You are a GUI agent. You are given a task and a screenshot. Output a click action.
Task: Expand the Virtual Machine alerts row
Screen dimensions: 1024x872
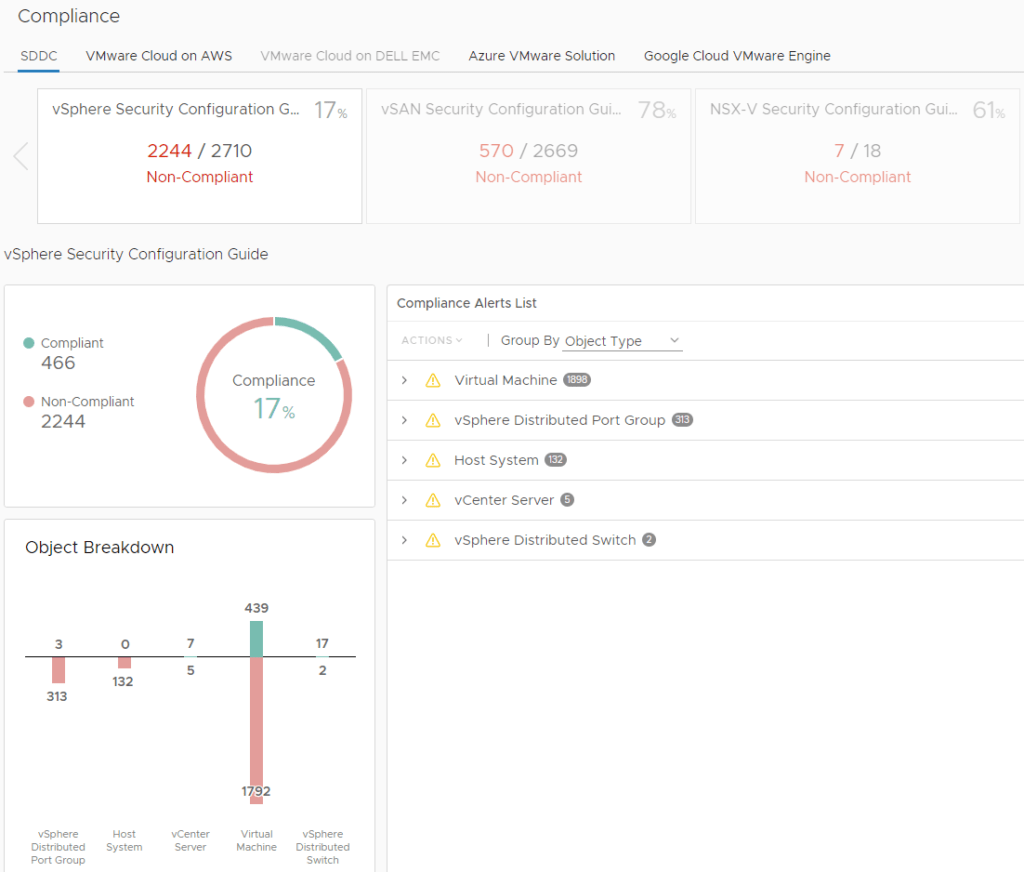pos(404,380)
